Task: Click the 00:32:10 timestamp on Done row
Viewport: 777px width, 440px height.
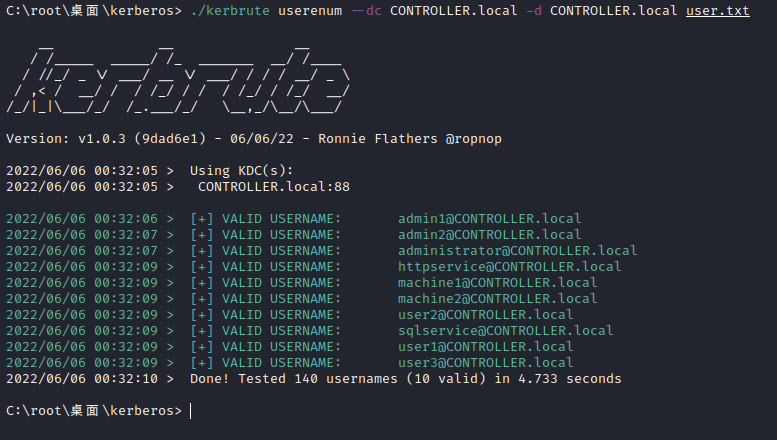Action: (126, 379)
